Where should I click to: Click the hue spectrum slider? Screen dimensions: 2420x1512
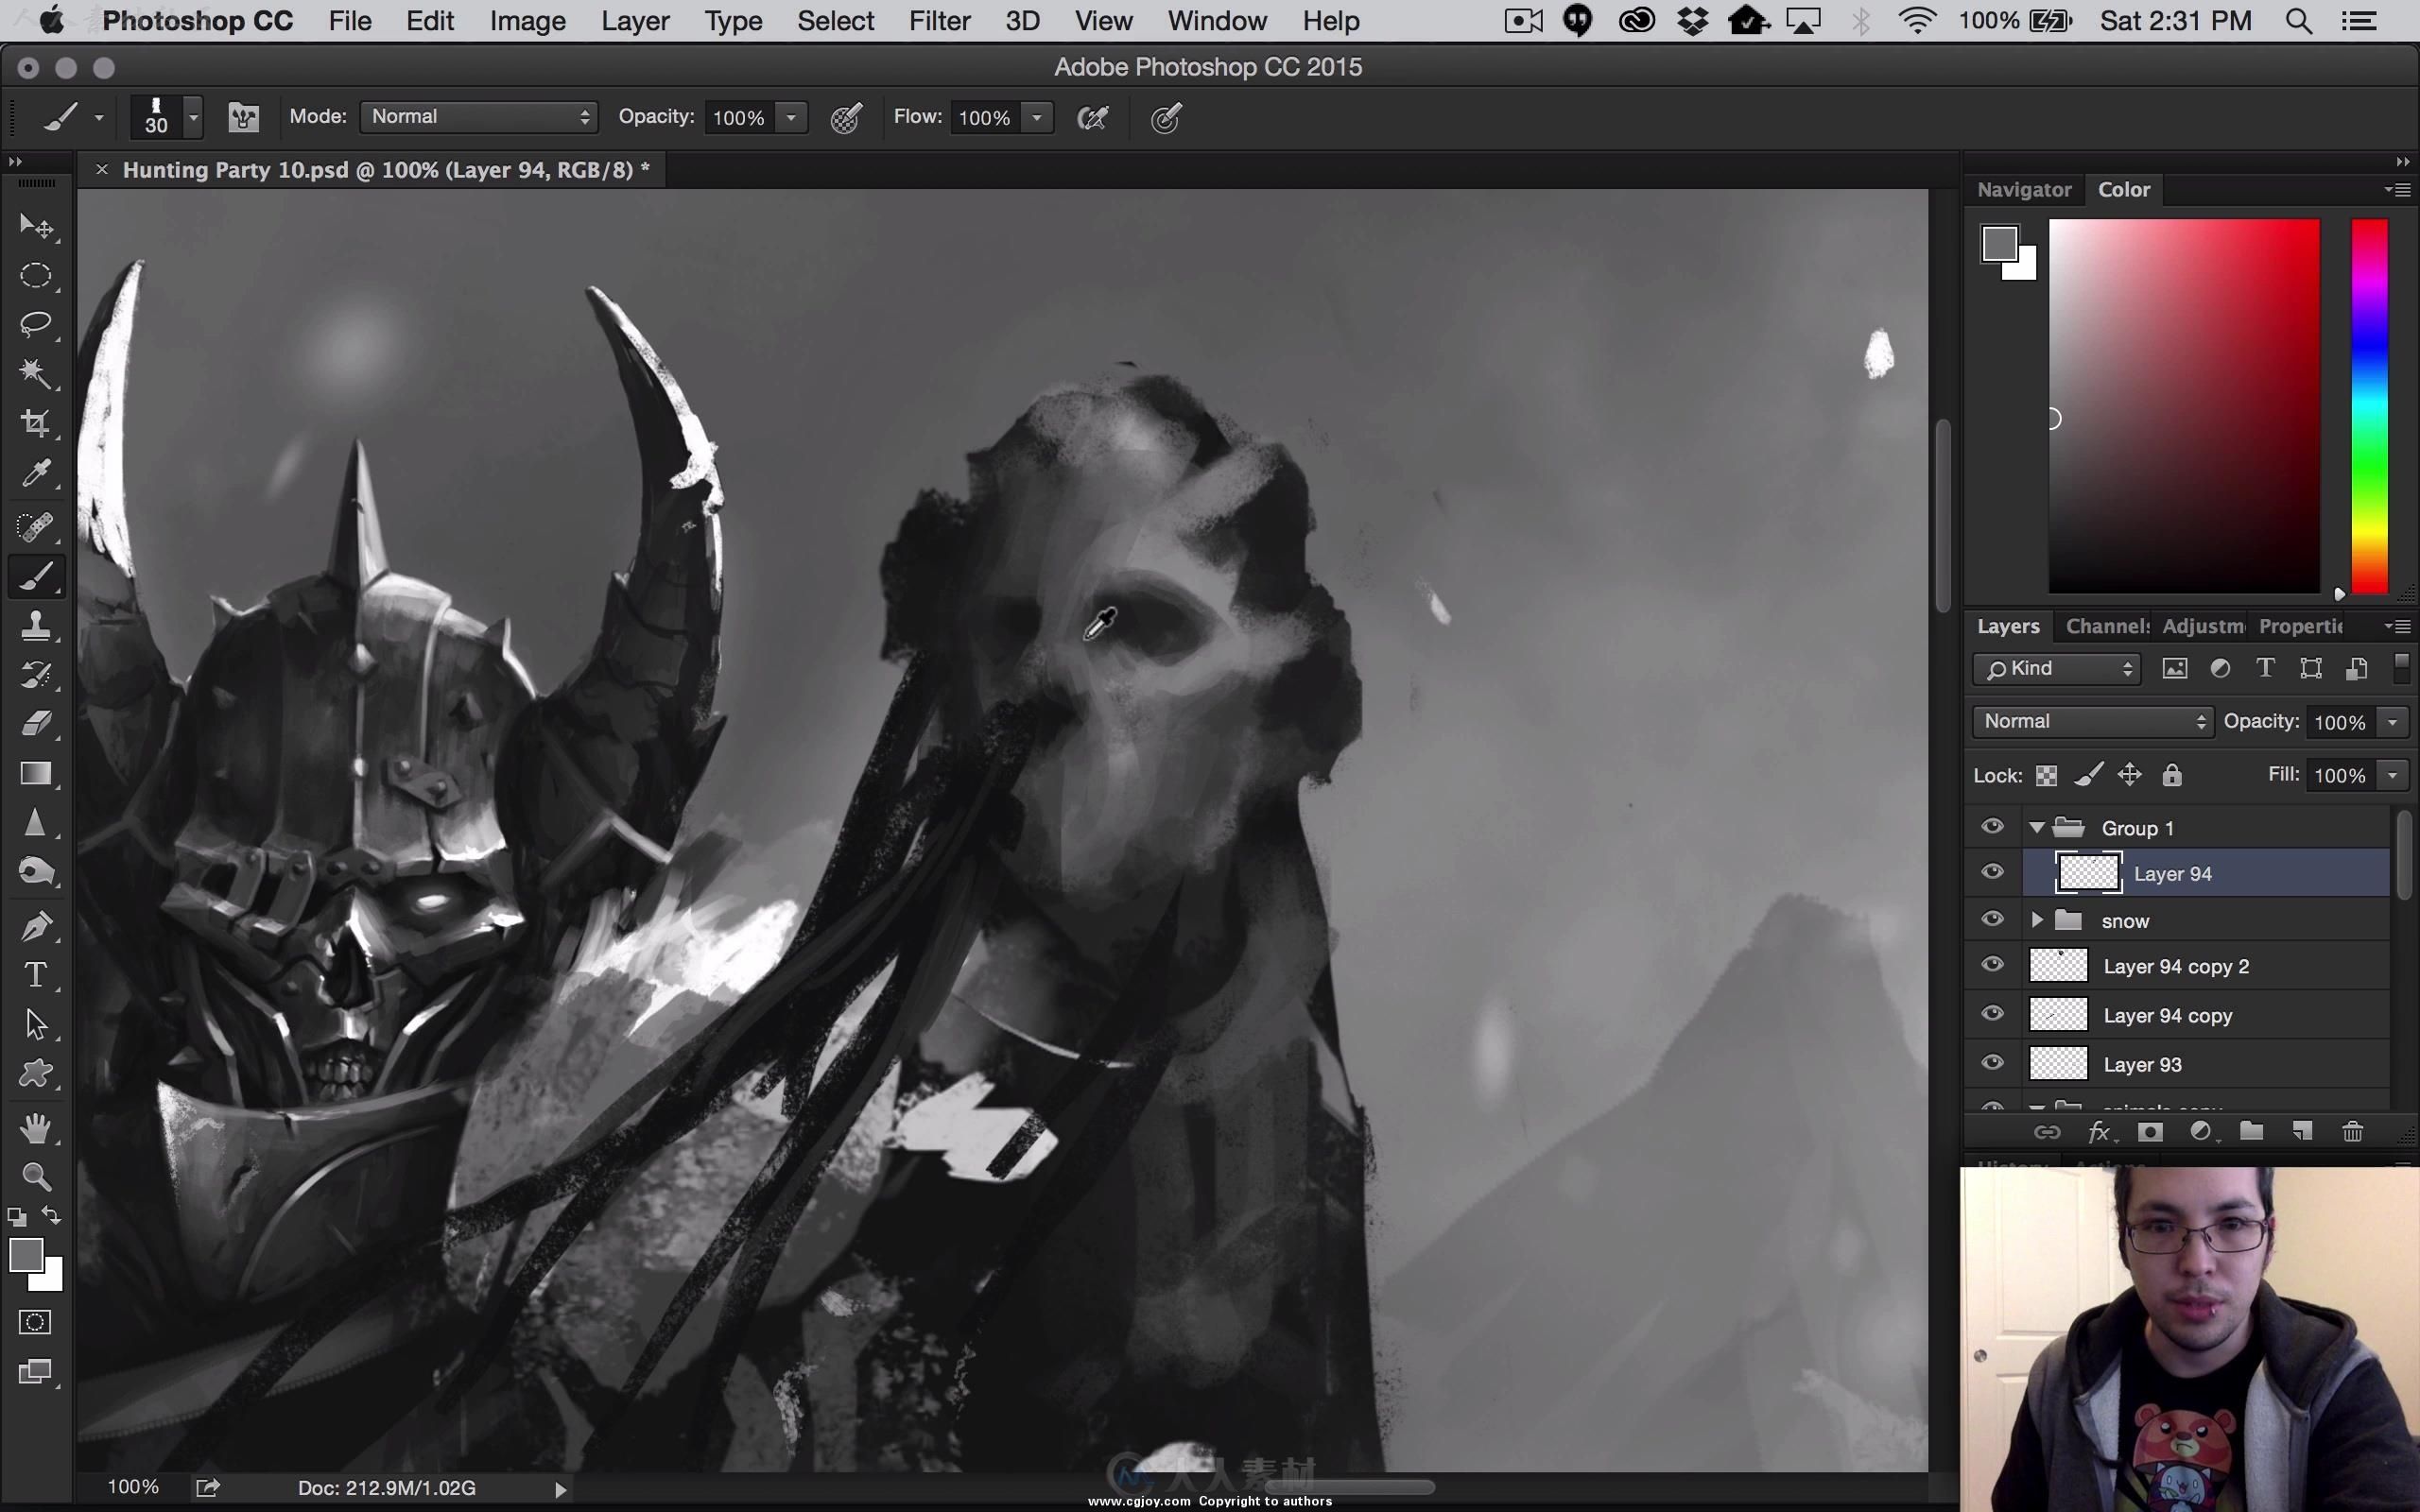(x=2369, y=406)
